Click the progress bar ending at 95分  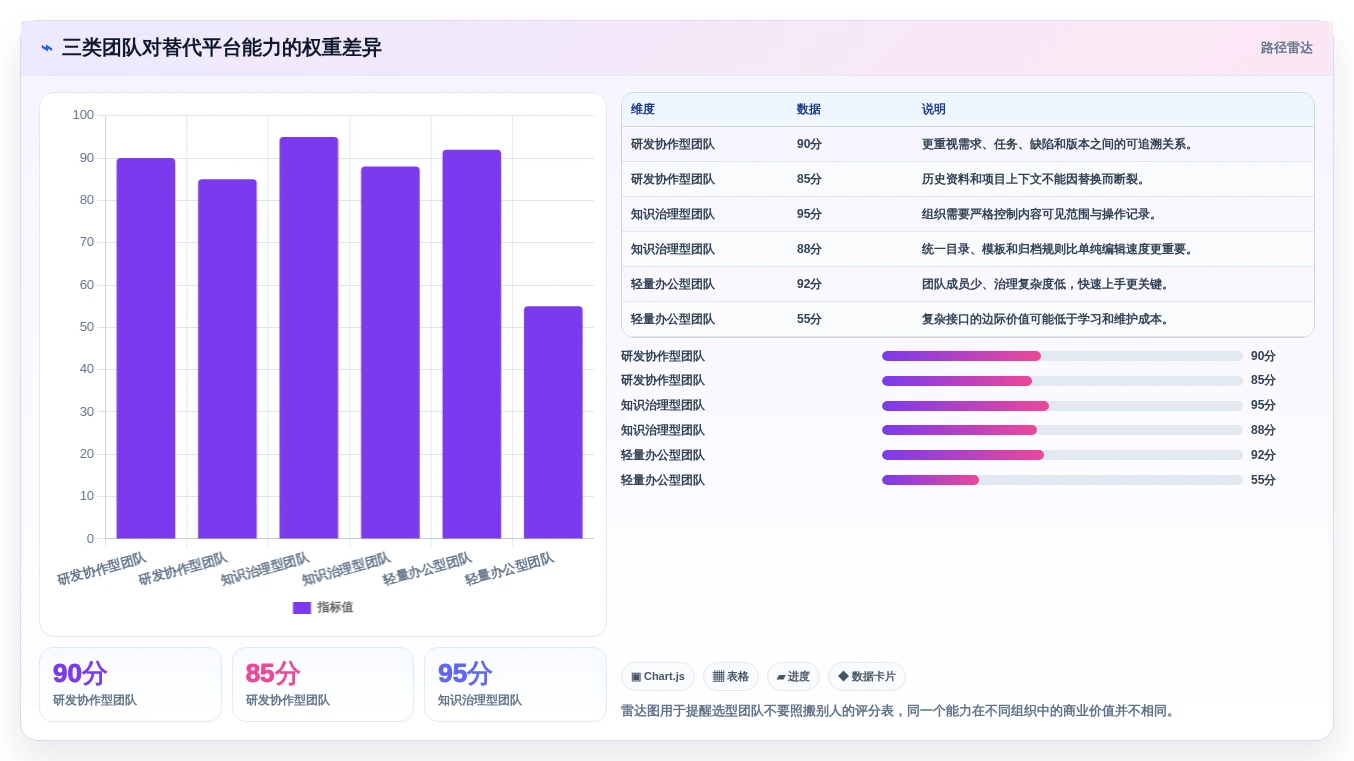1062,406
